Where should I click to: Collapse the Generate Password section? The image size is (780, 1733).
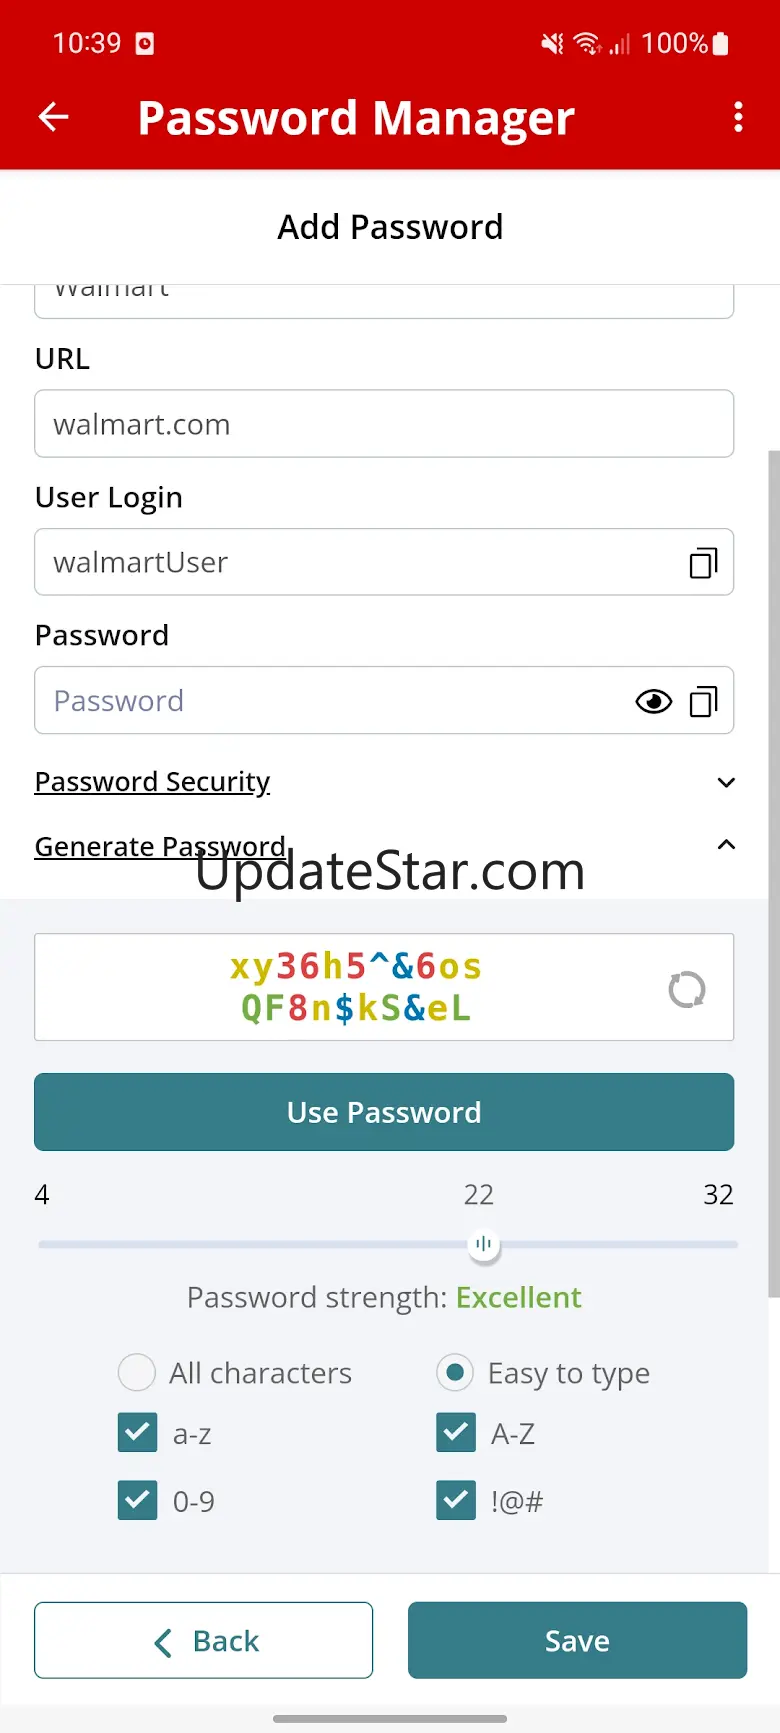tap(726, 846)
